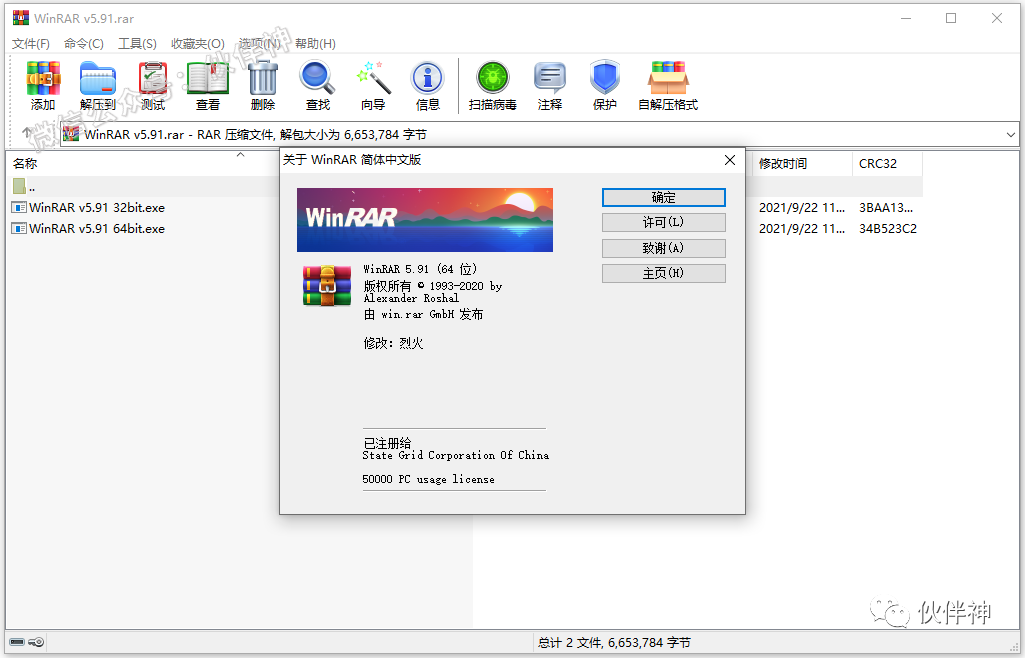This screenshot has width=1025, height=658.
Task: Click the Protect (保护) shield icon
Action: pos(605,86)
